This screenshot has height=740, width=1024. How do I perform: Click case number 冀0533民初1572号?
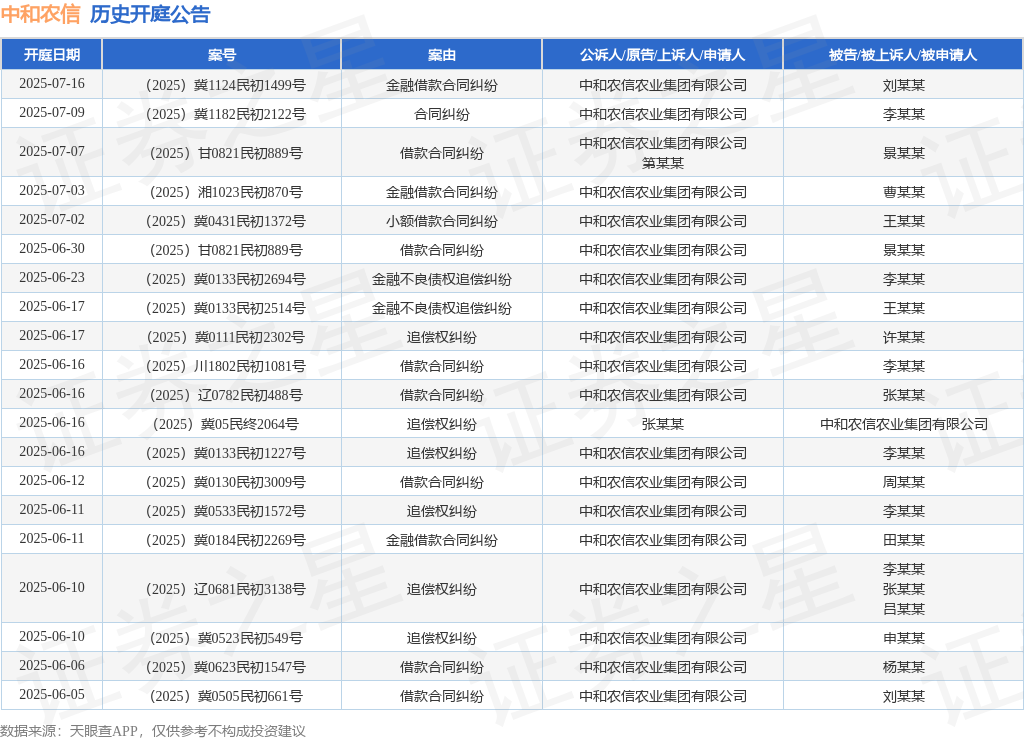[225, 511]
